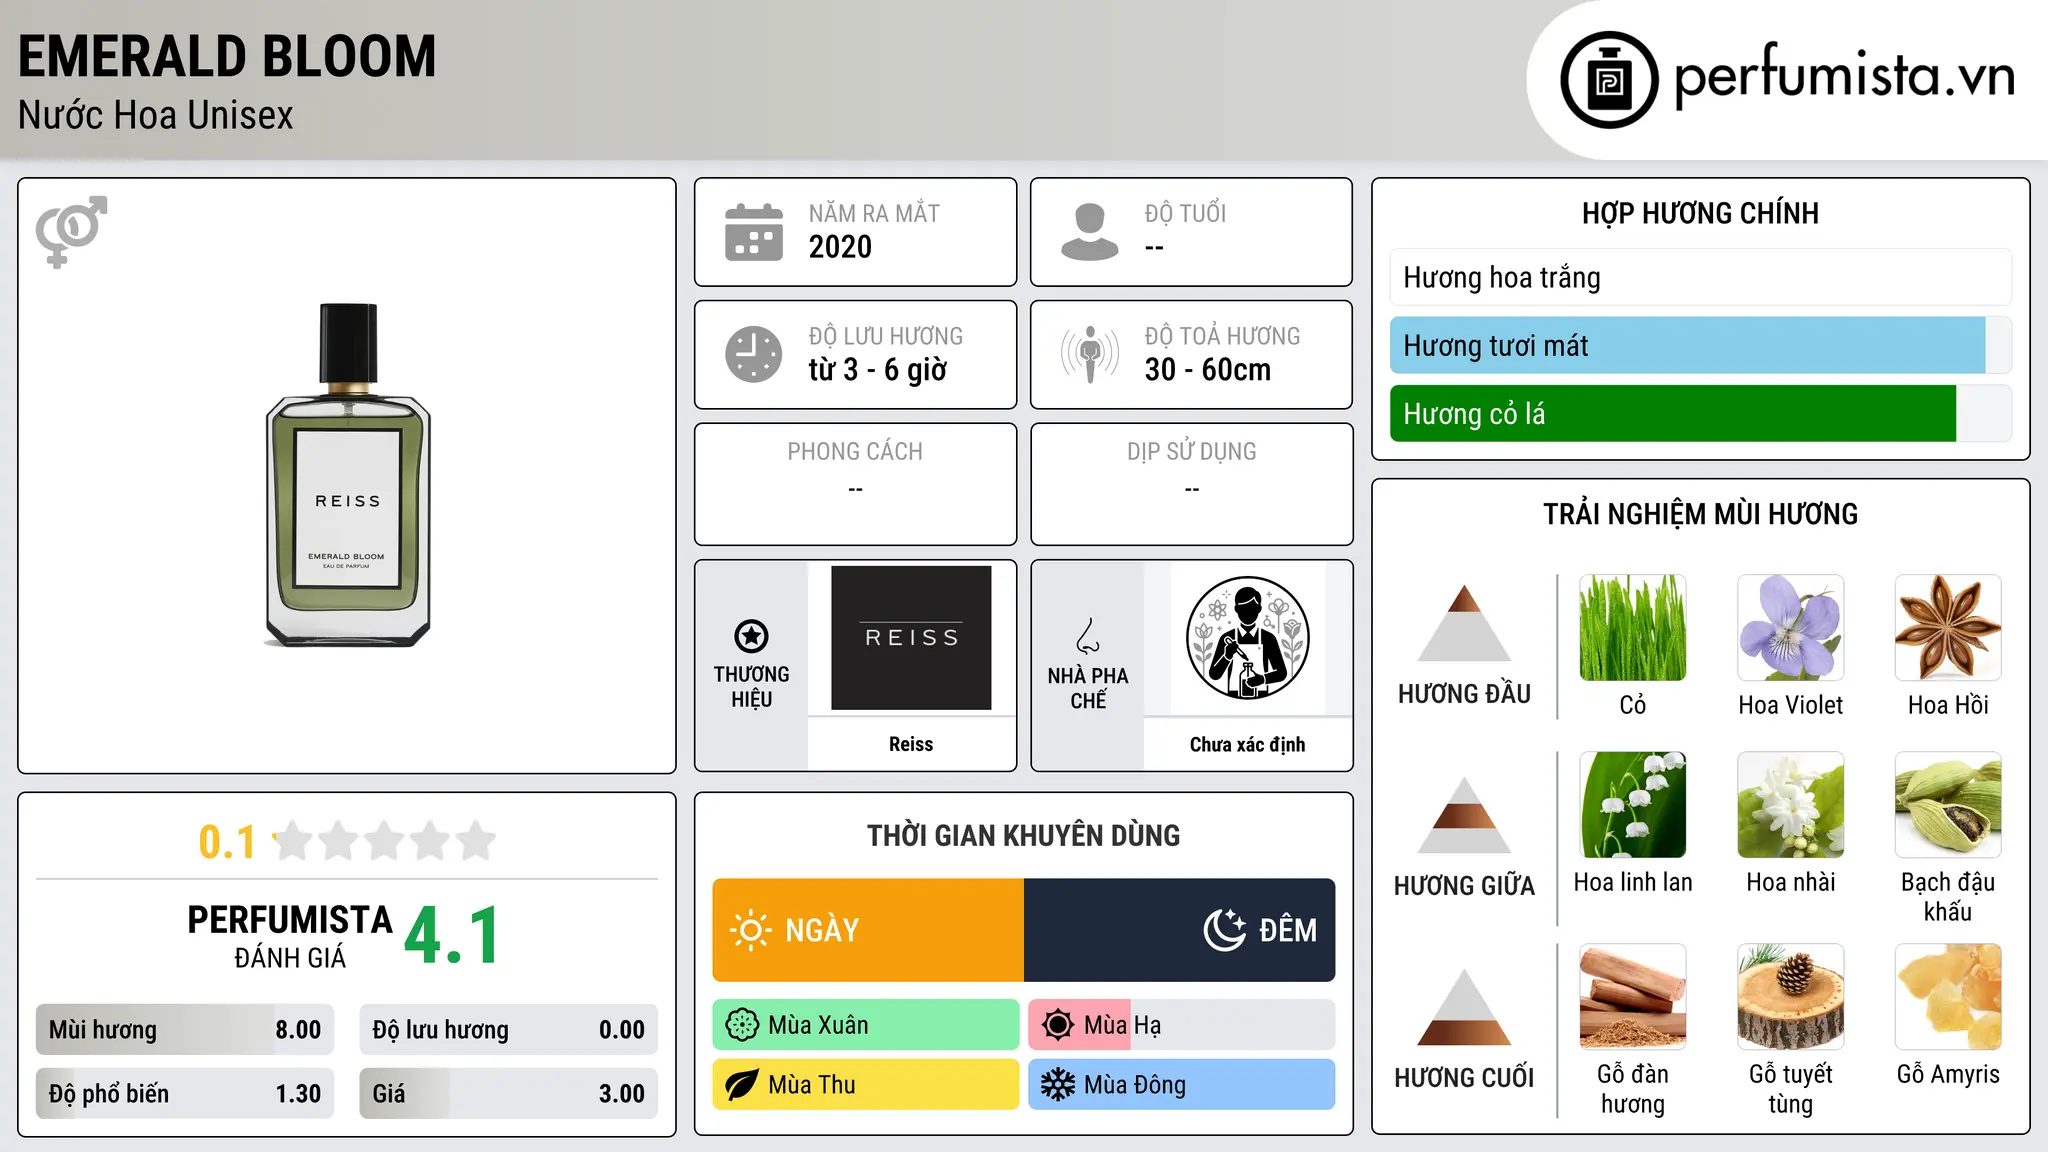Click the THỜI GIAN KHUYÊN DÙNG heading
This screenshot has height=1152, width=2048.
coord(1023,835)
